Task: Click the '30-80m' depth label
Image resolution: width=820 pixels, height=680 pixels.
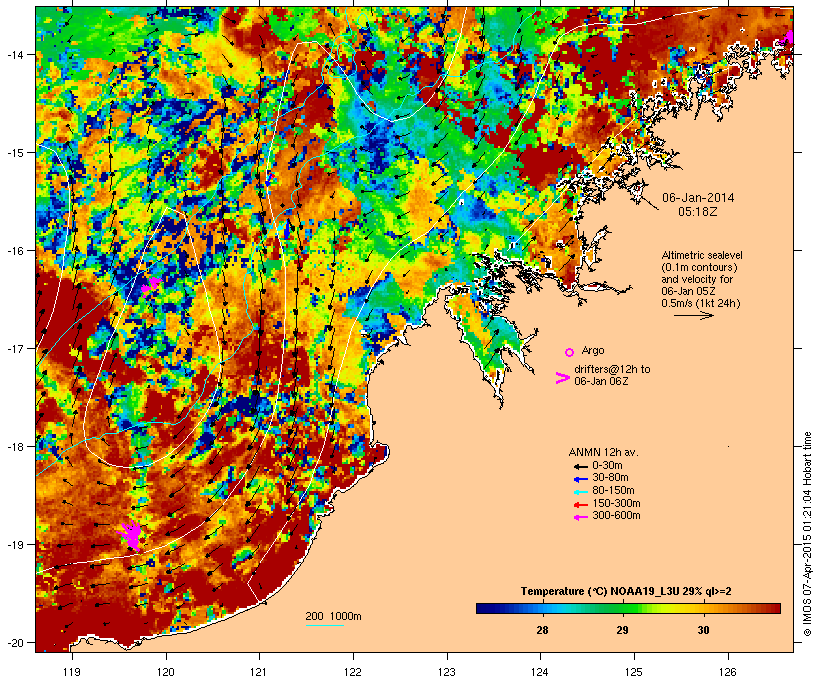Action: tap(610, 478)
